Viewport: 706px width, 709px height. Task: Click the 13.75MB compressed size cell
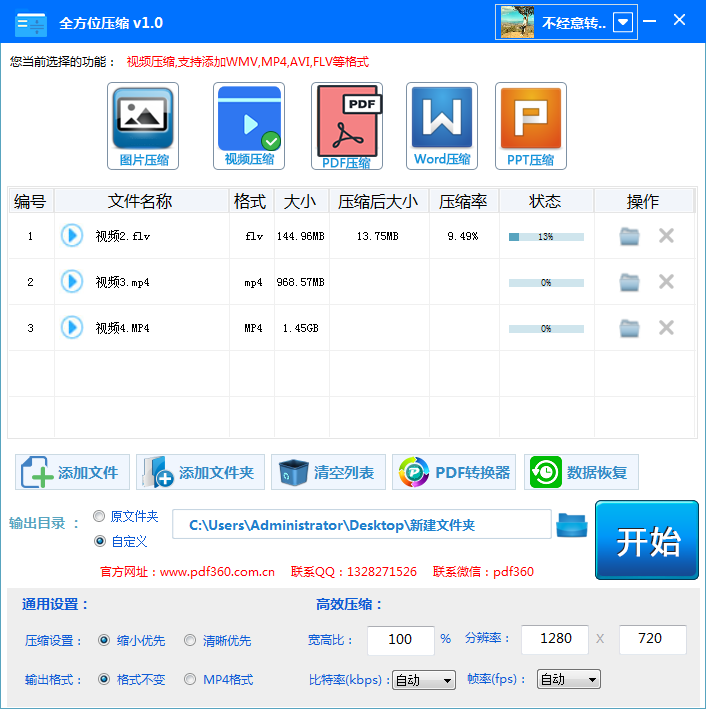(378, 236)
